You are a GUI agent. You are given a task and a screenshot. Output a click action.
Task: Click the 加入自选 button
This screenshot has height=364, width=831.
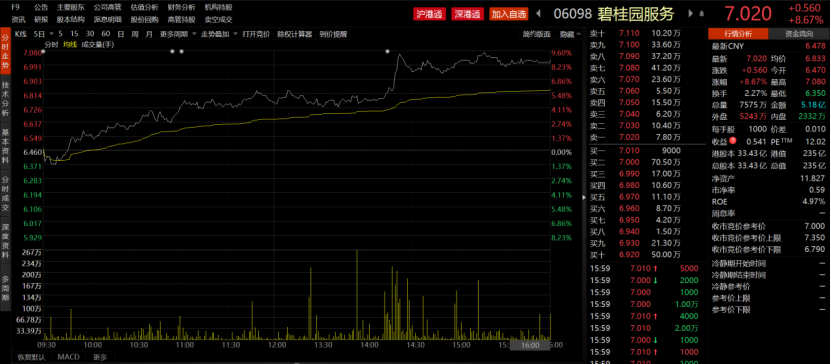tap(509, 14)
